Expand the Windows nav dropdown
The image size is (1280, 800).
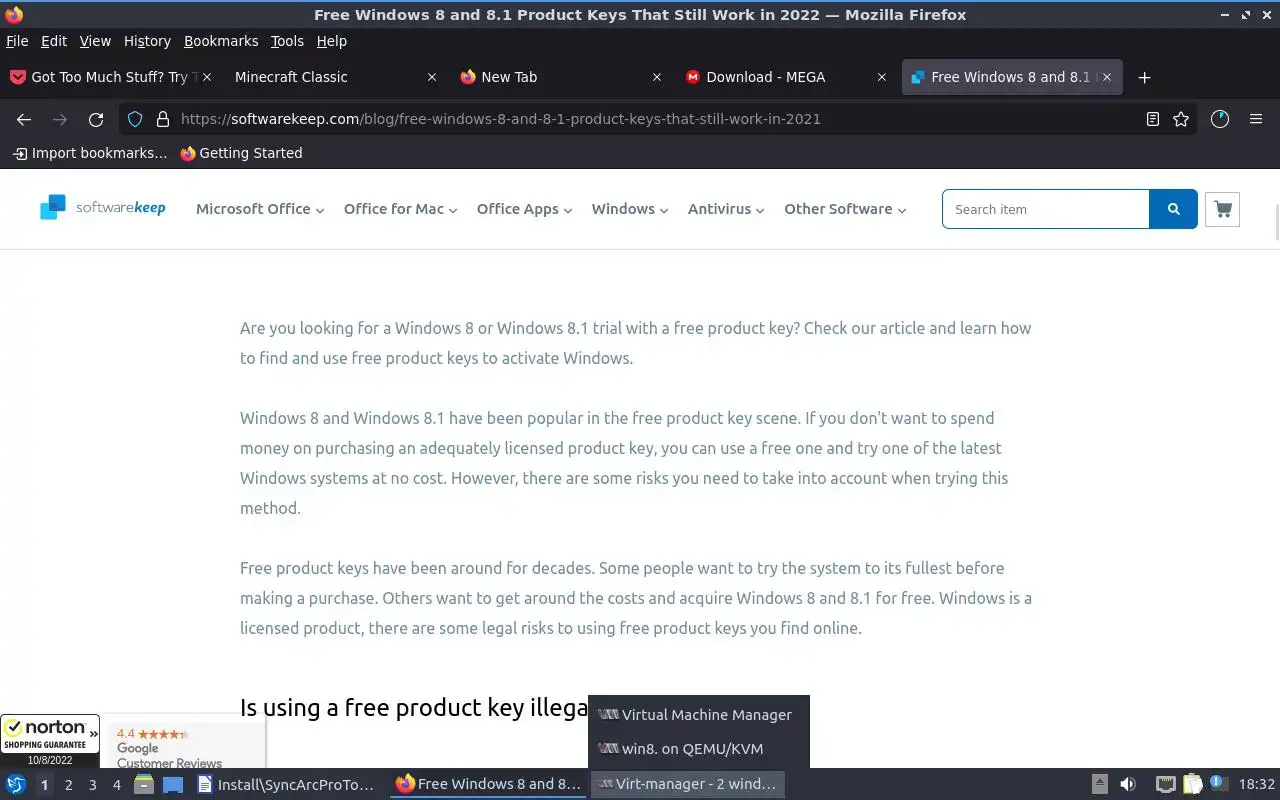[x=630, y=209]
